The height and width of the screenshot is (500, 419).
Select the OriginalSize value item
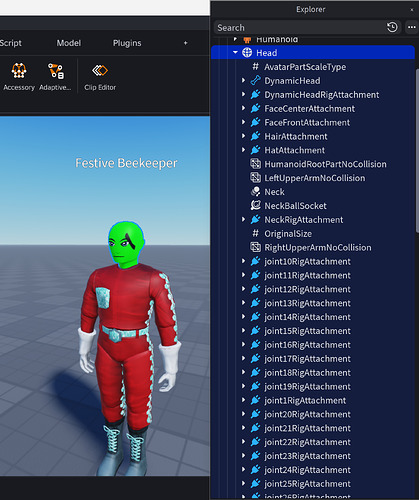click(288, 234)
